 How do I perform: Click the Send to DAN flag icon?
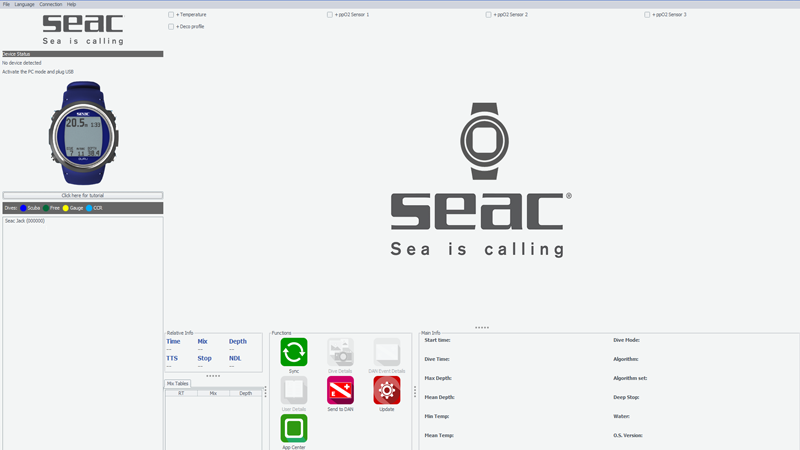pos(340,390)
